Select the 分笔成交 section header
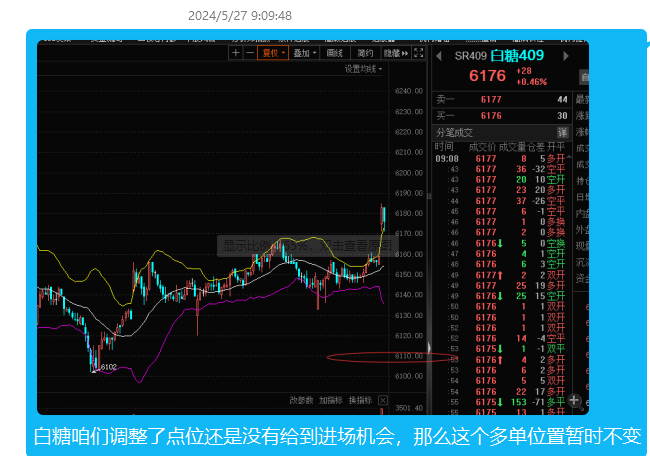This screenshot has height=456, width=650. (502, 133)
